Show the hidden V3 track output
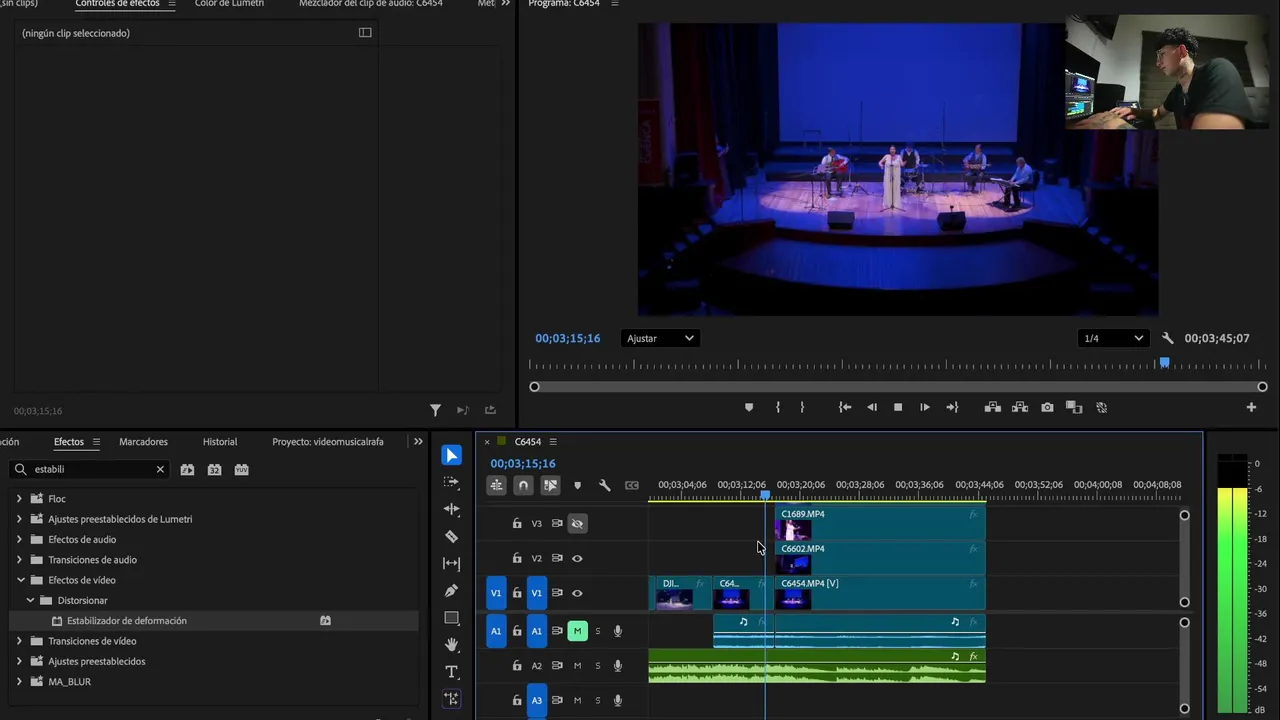The height and width of the screenshot is (720, 1280). (577, 523)
